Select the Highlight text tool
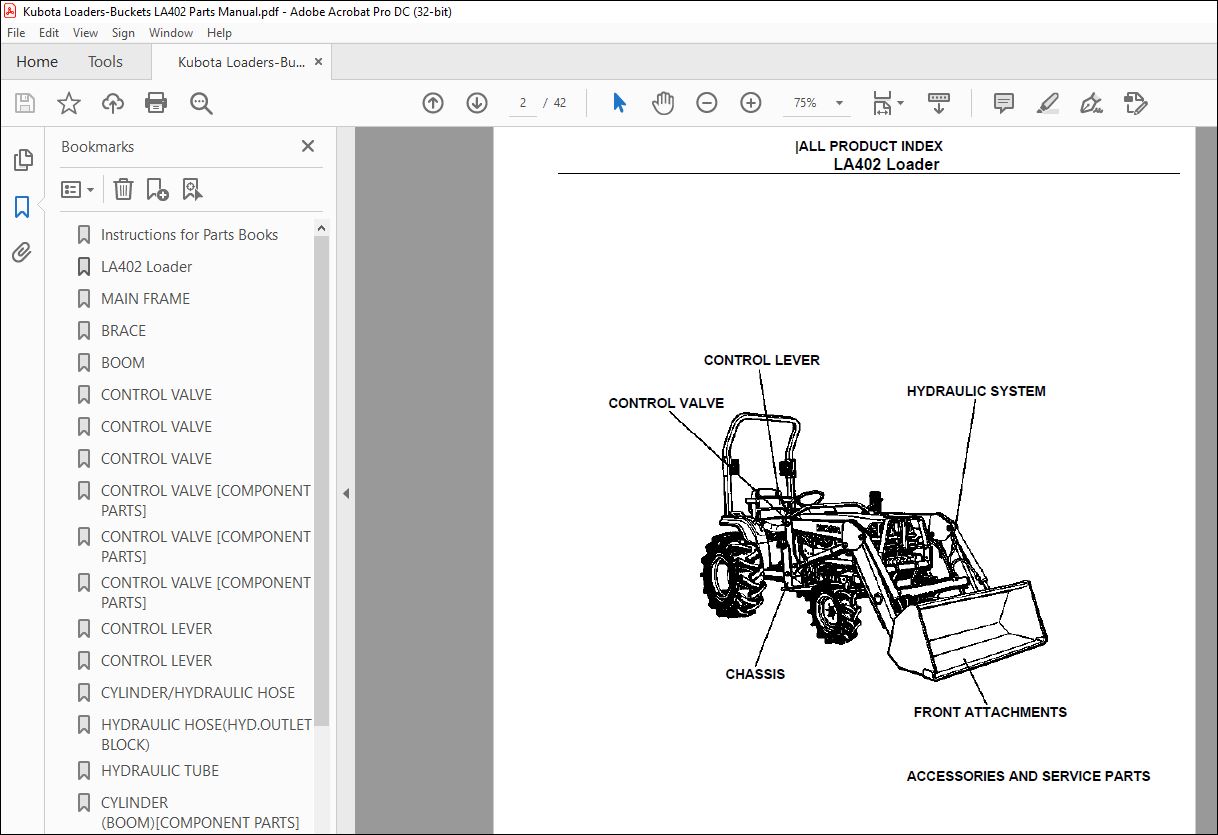This screenshot has height=835, width=1218. [1047, 103]
